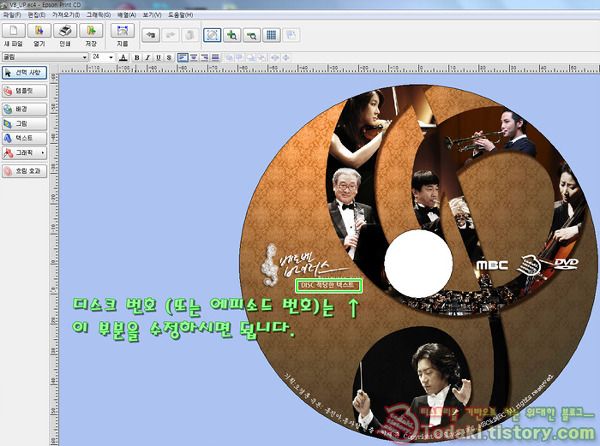Open the 파일(F) menu
Screen dimensions: 600x446
coord(12,15)
